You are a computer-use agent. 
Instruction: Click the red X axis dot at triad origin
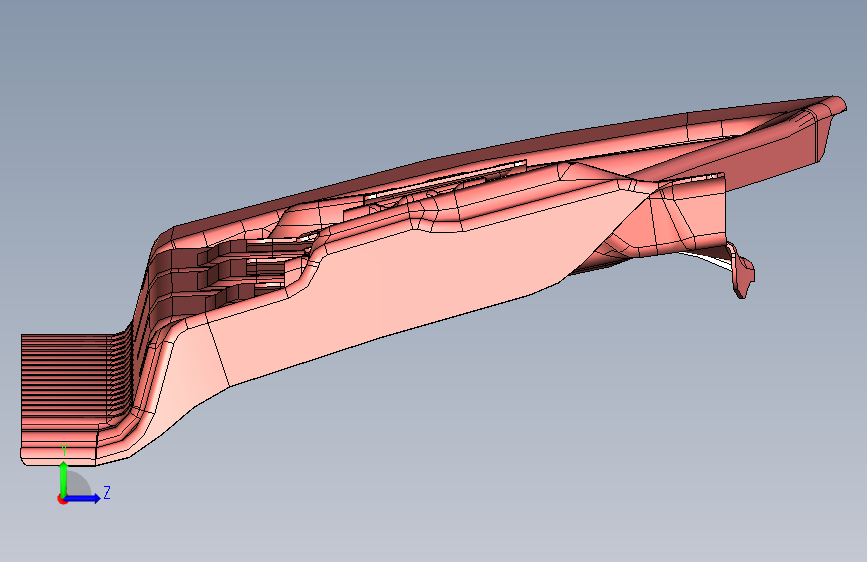tap(62, 499)
